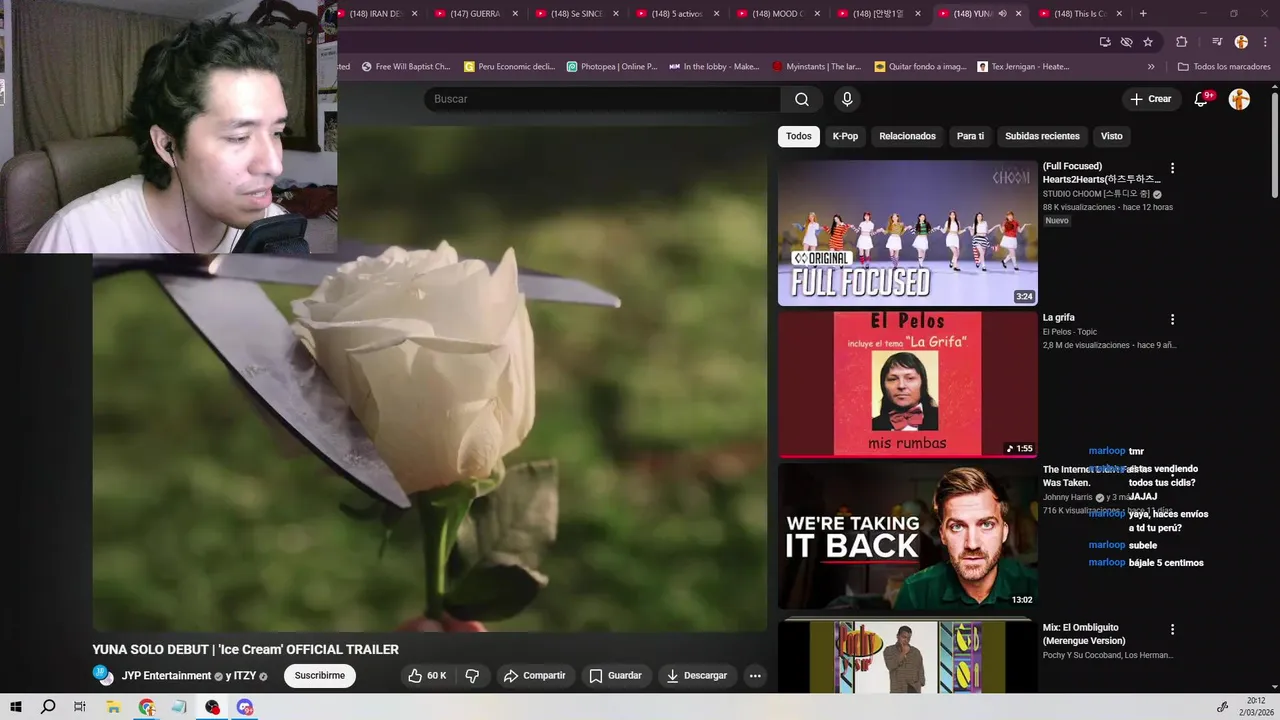Click the YouTube page vertical scrollbar
The image size is (1280, 720).
tap(1275, 145)
